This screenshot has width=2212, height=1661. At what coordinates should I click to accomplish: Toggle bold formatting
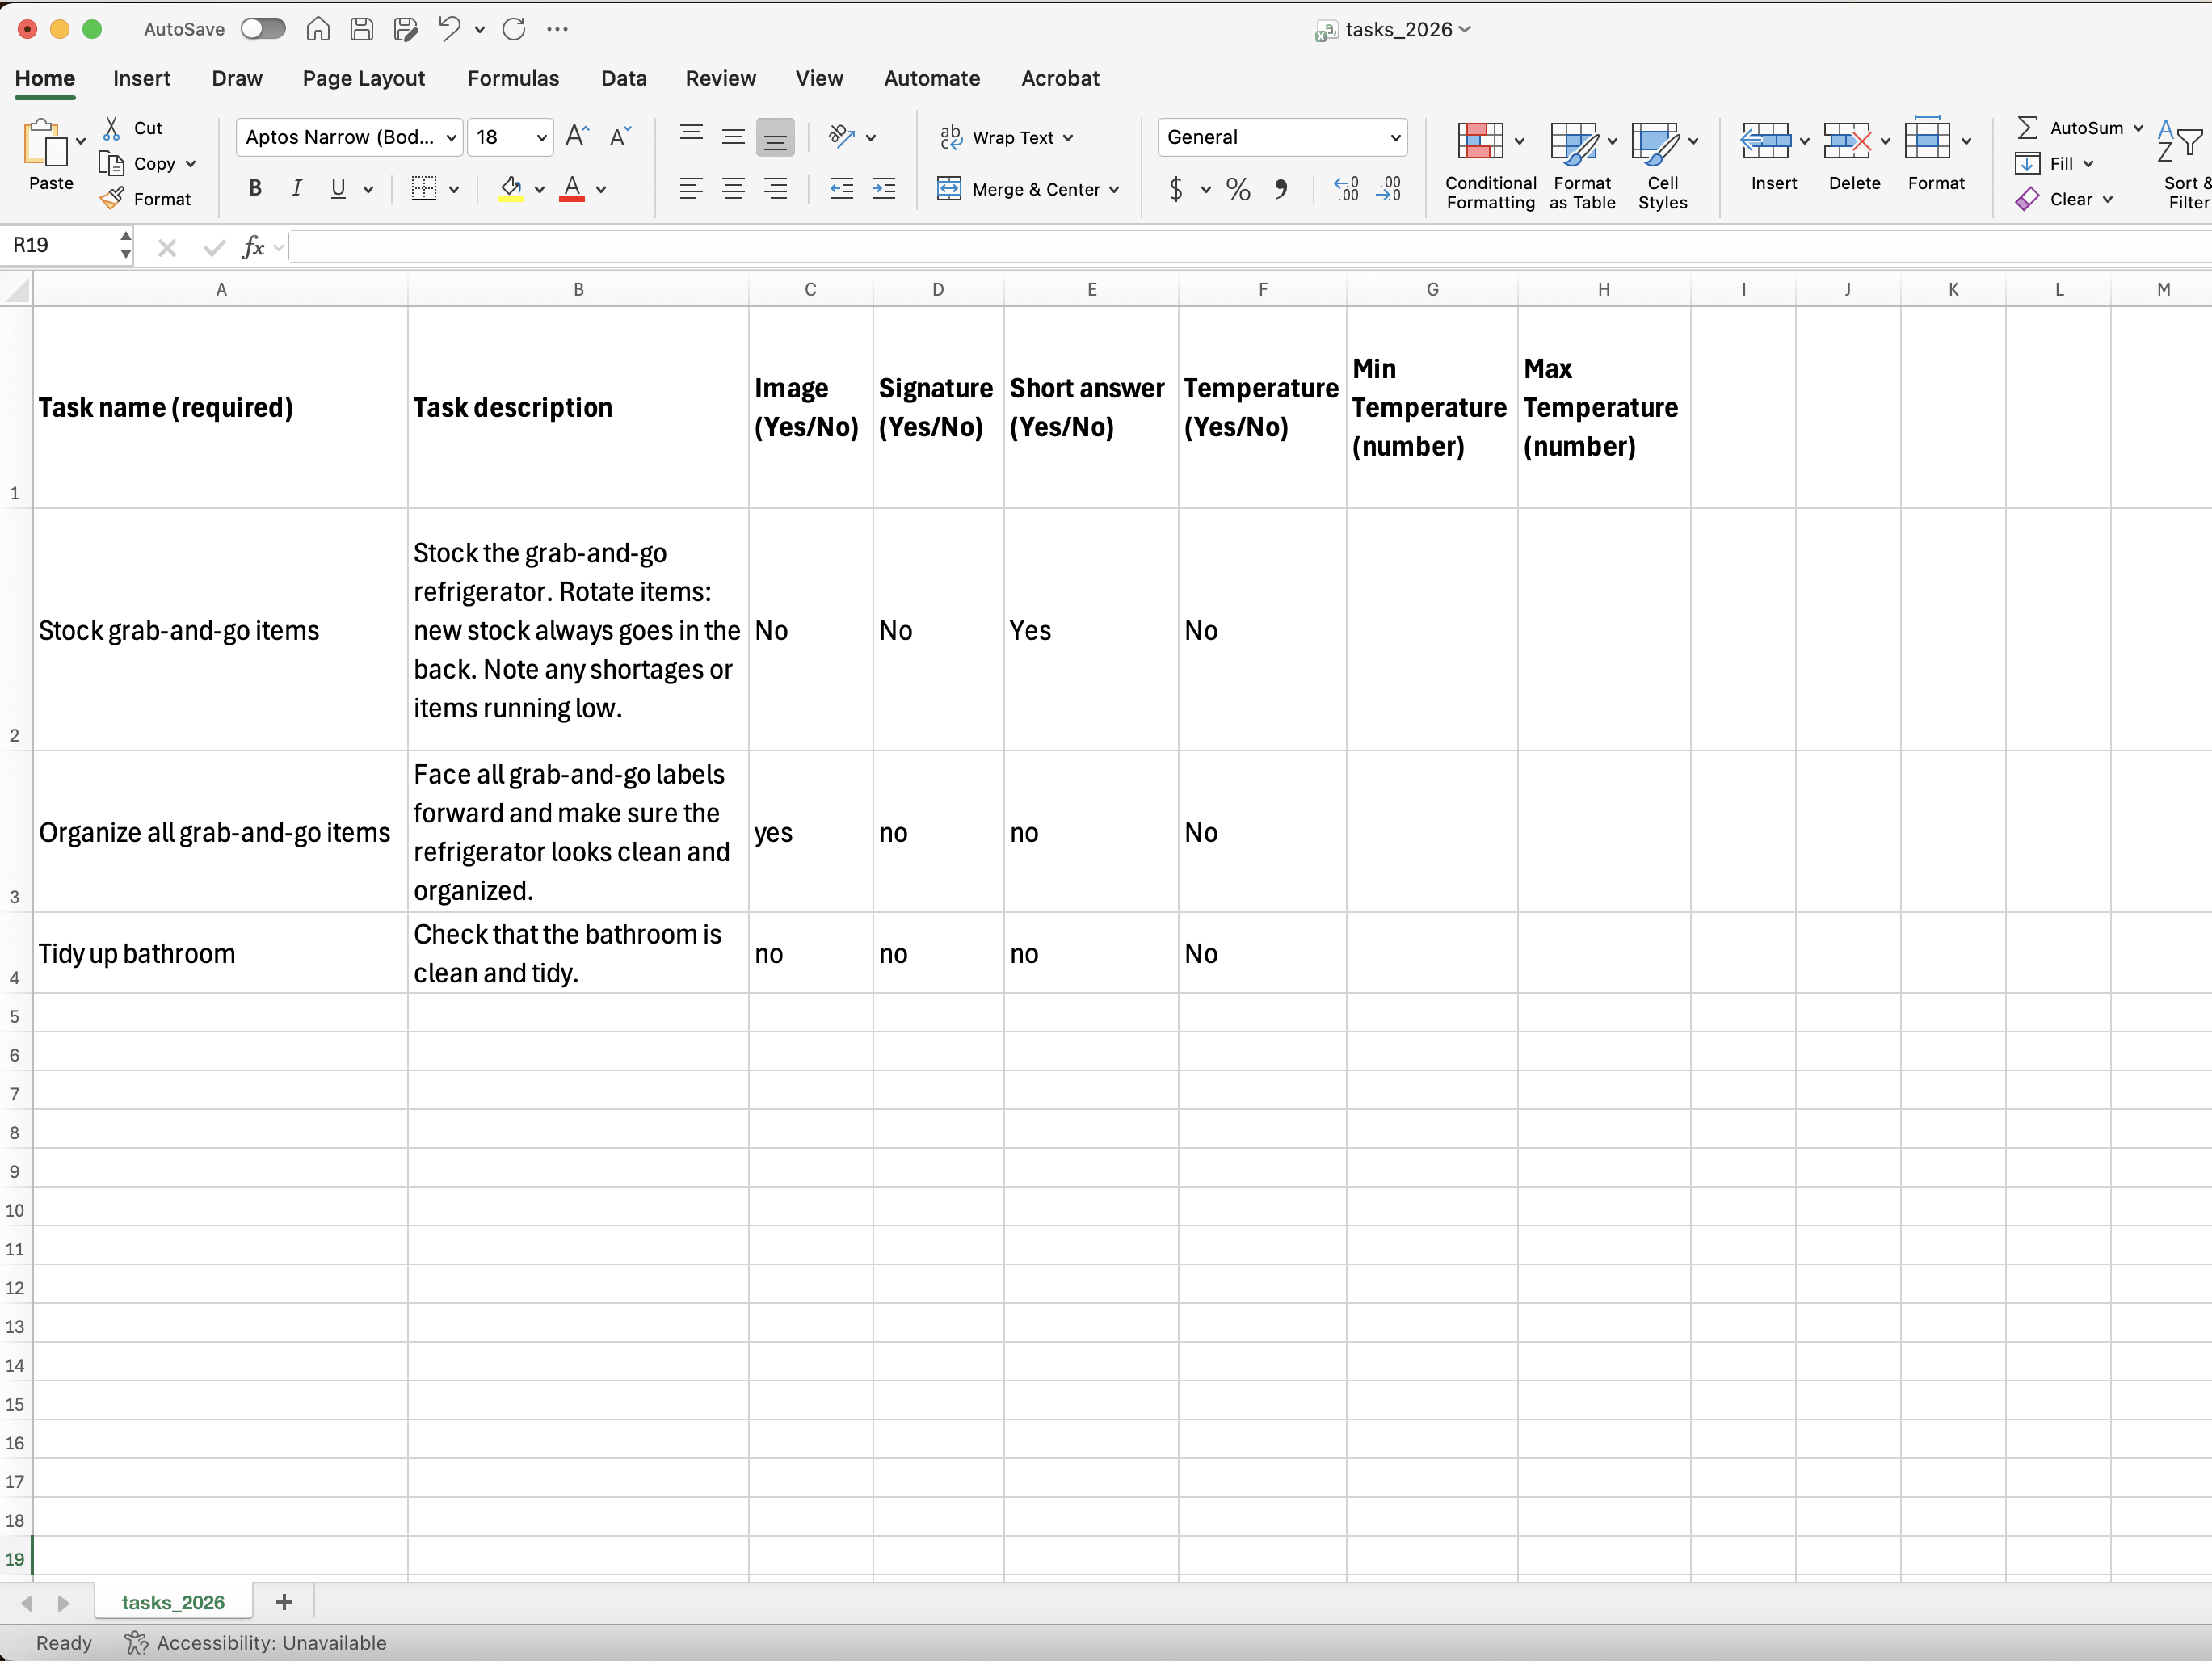coord(255,188)
